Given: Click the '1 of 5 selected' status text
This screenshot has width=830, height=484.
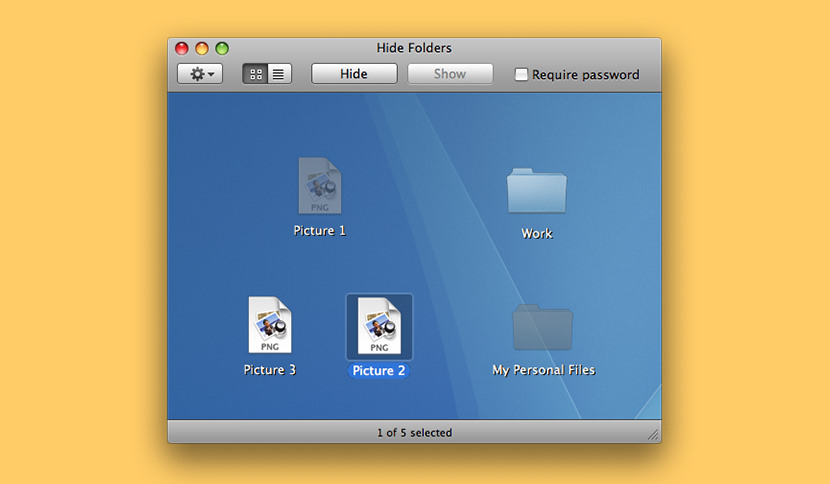Looking at the screenshot, I should [414, 433].
